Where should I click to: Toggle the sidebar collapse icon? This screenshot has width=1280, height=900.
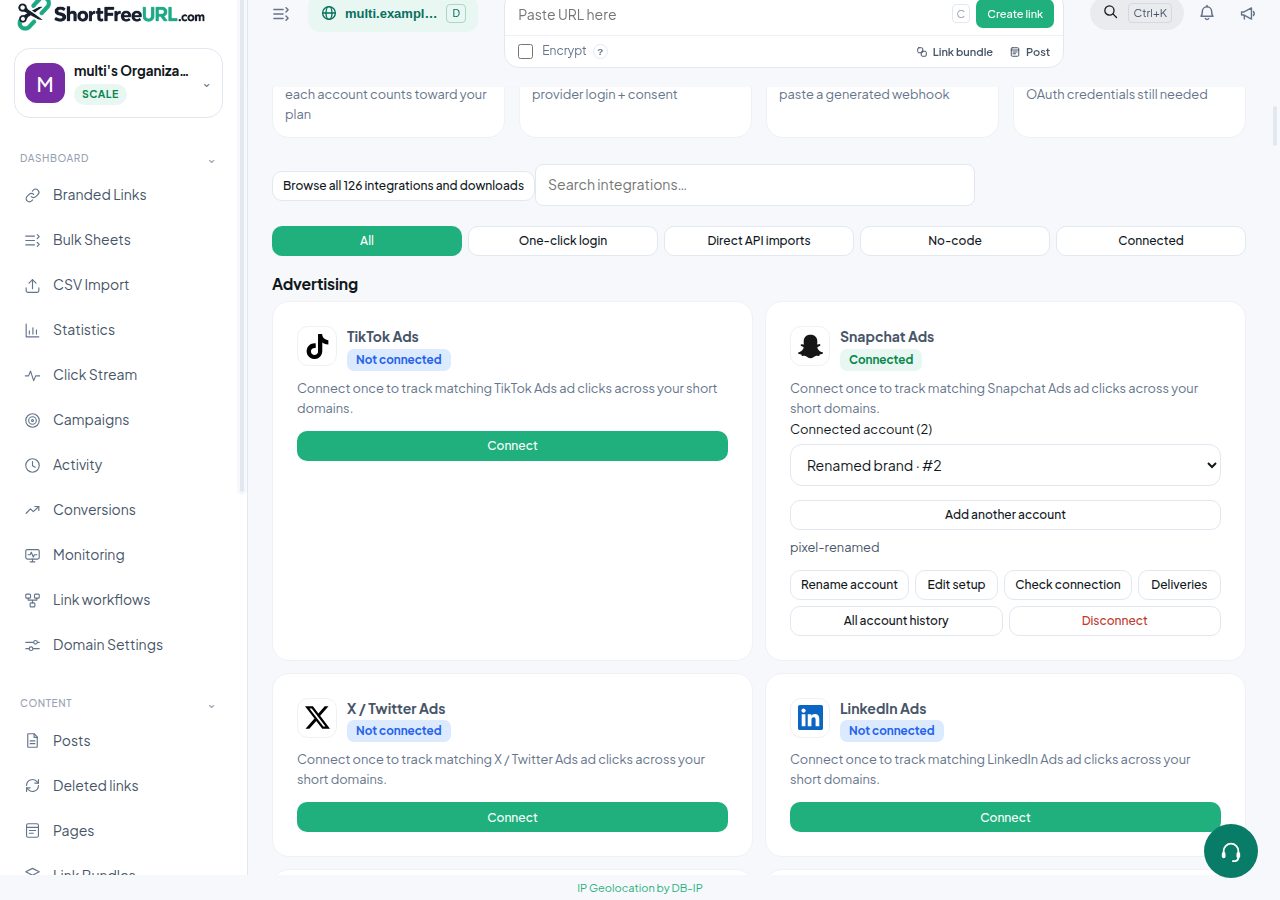click(281, 14)
